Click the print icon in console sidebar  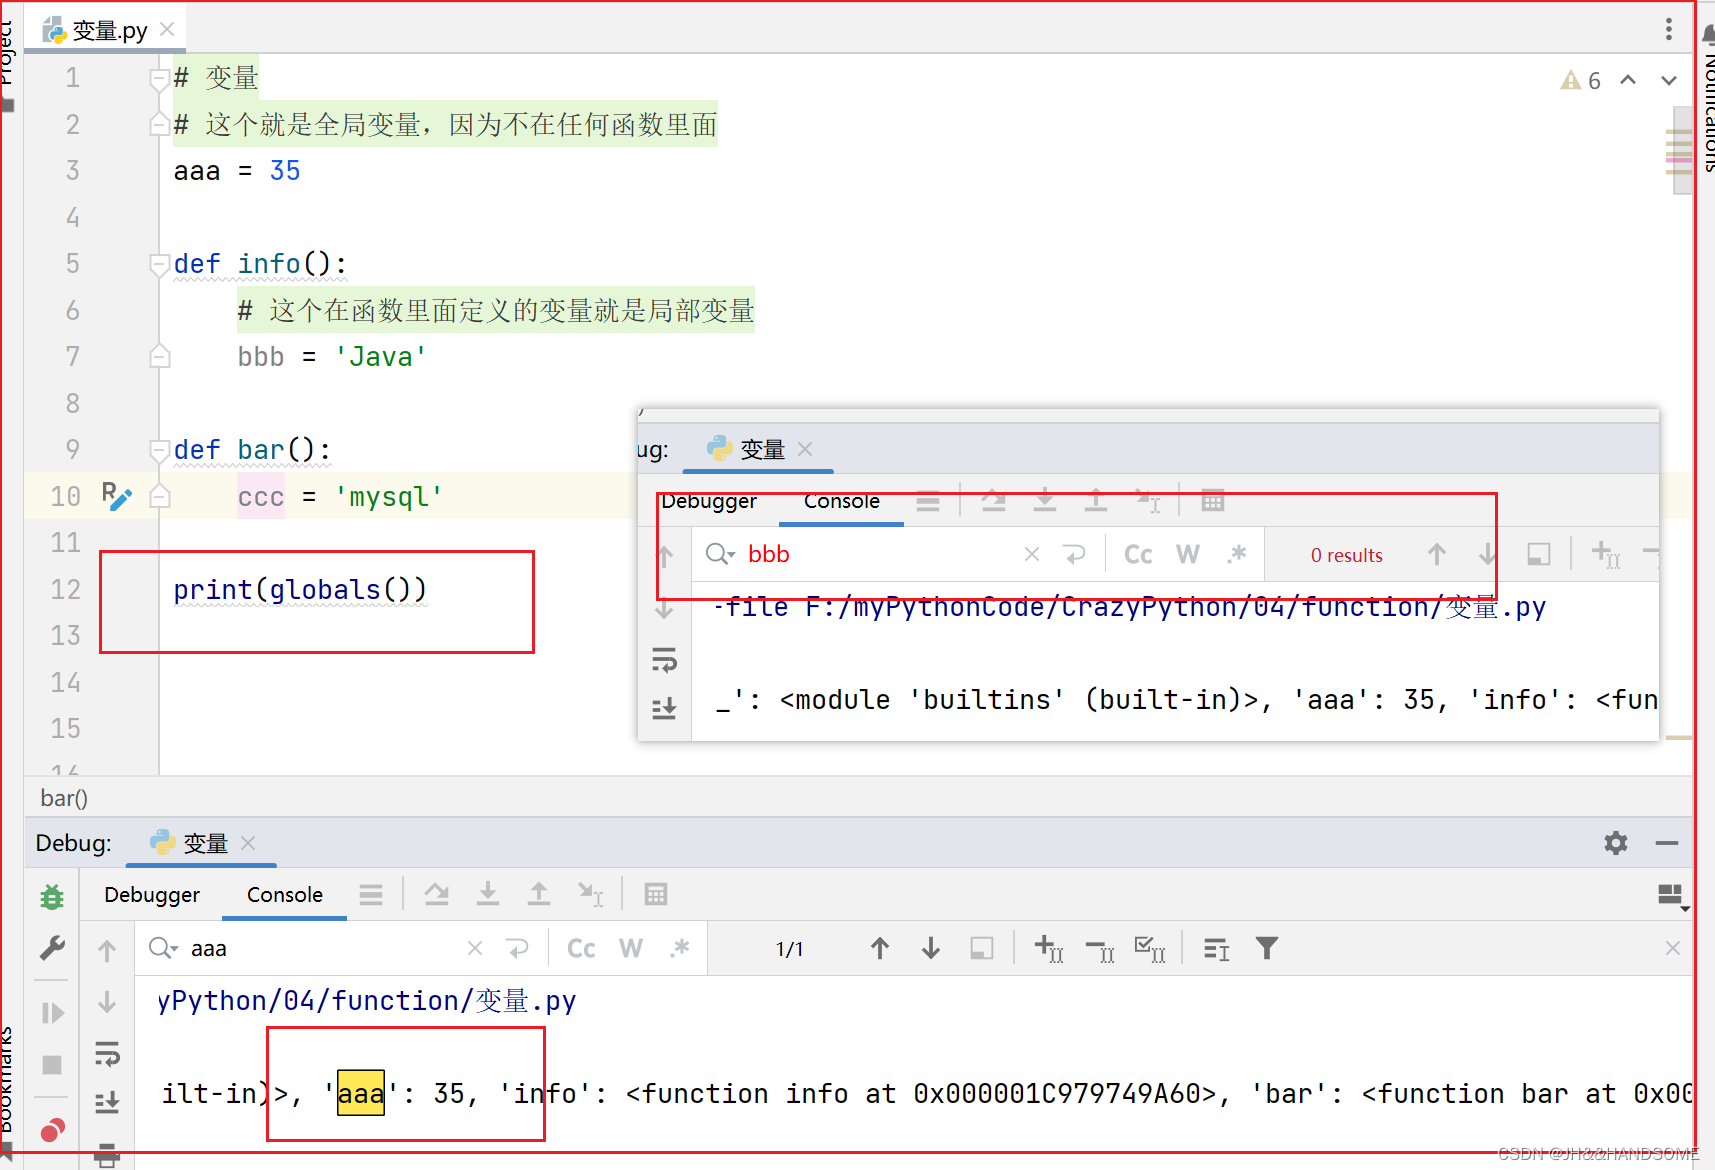(x=107, y=1155)
